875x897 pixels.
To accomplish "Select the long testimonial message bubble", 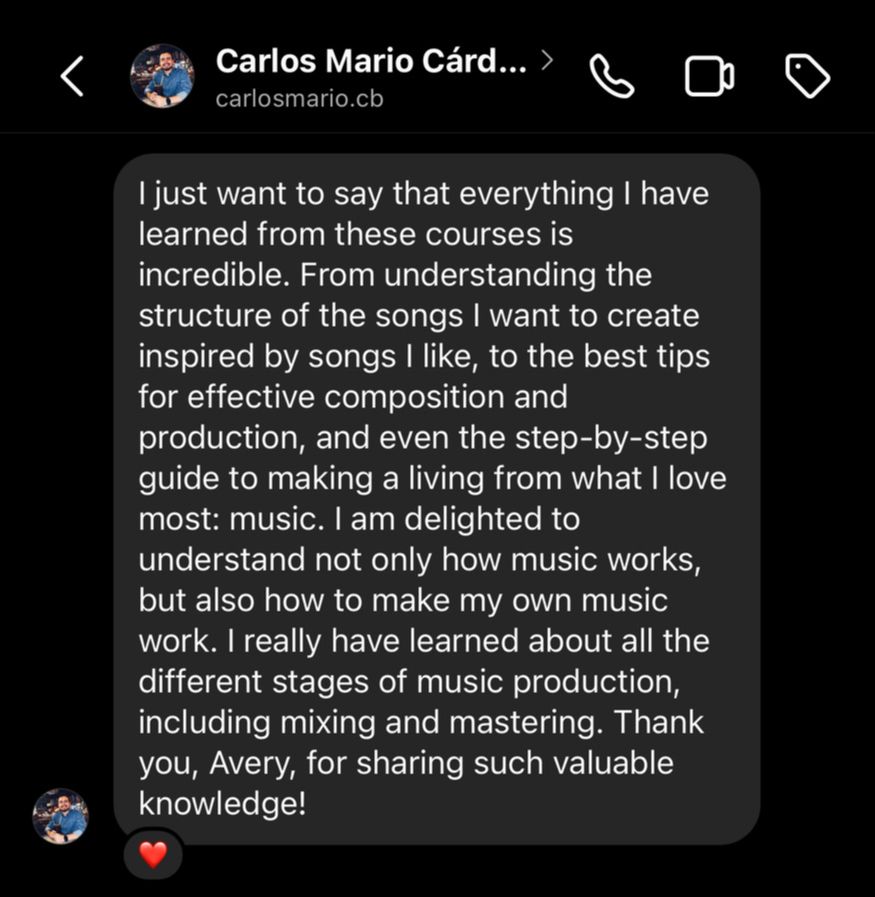I will (436, 498).
